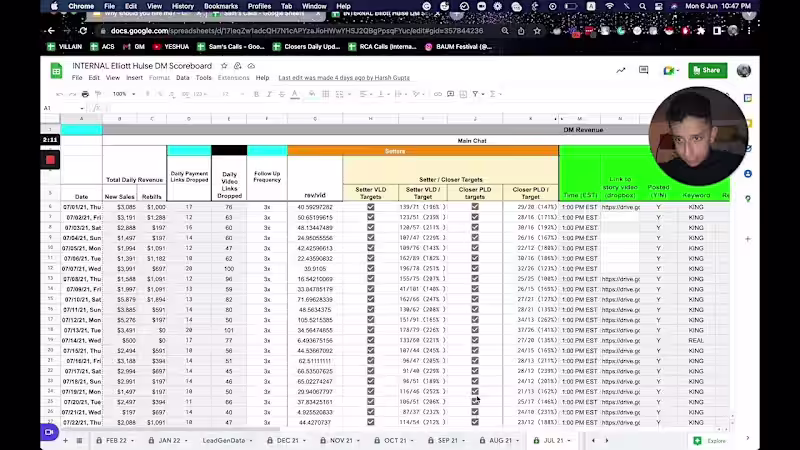
Task: Open the activity trend icon near Share
Action: (621, 70)
